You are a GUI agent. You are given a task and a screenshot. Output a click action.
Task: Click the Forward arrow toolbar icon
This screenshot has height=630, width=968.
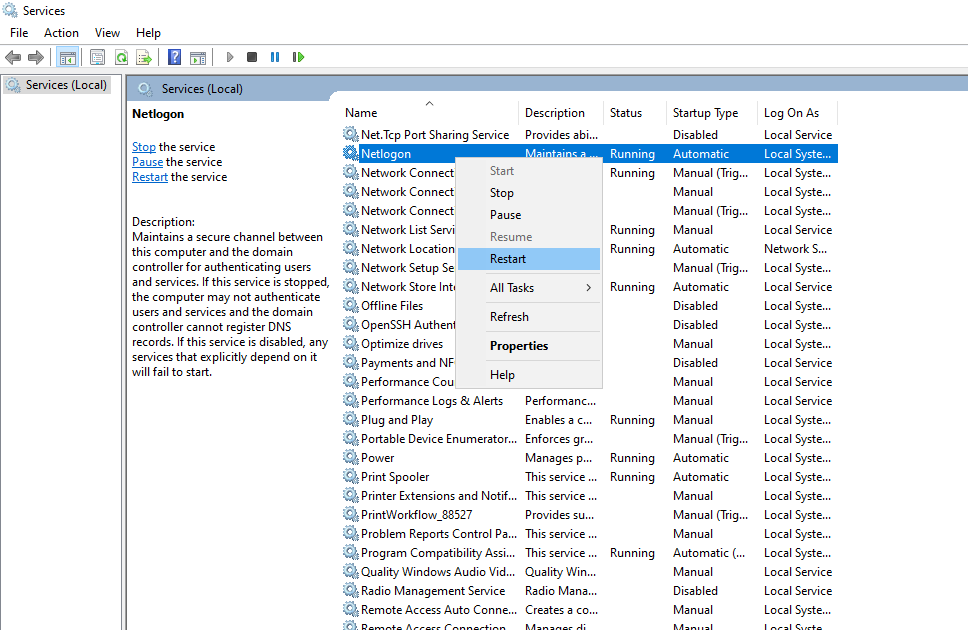[36, 57]
